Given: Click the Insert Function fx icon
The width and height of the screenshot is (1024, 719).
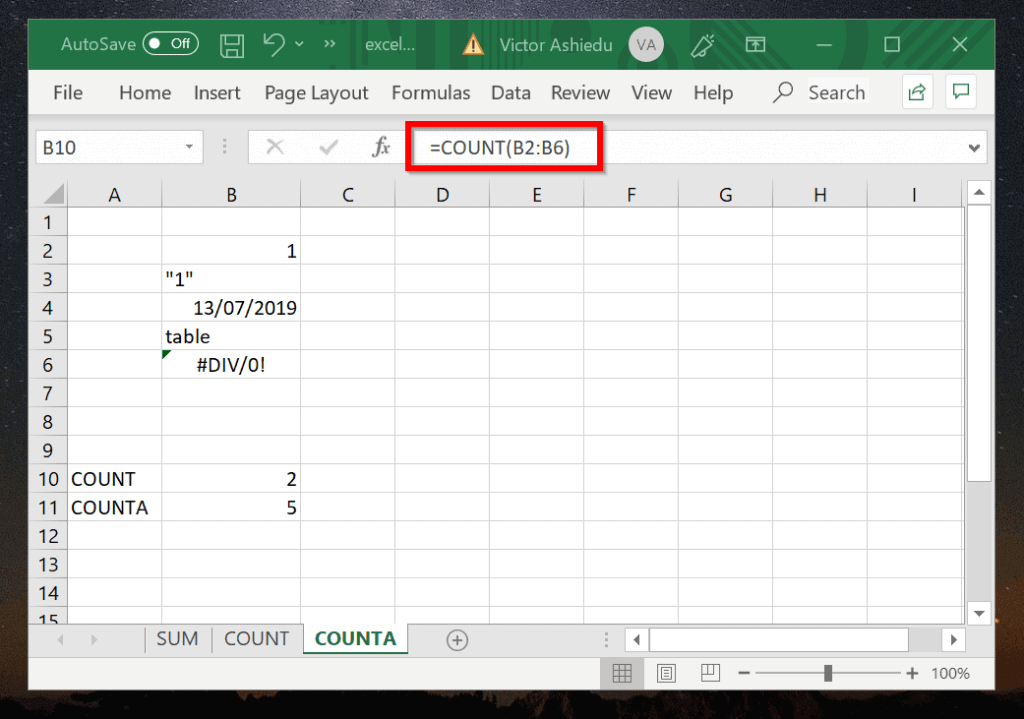Looking at the screenshot, I should click(381, 147).
